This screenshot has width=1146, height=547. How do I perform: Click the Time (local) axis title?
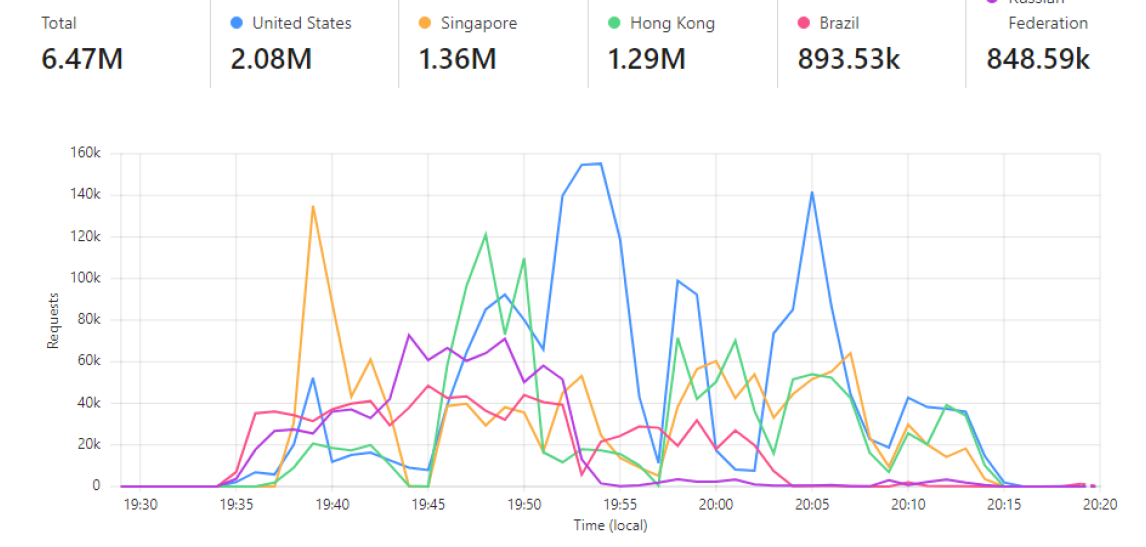[610, 526]
